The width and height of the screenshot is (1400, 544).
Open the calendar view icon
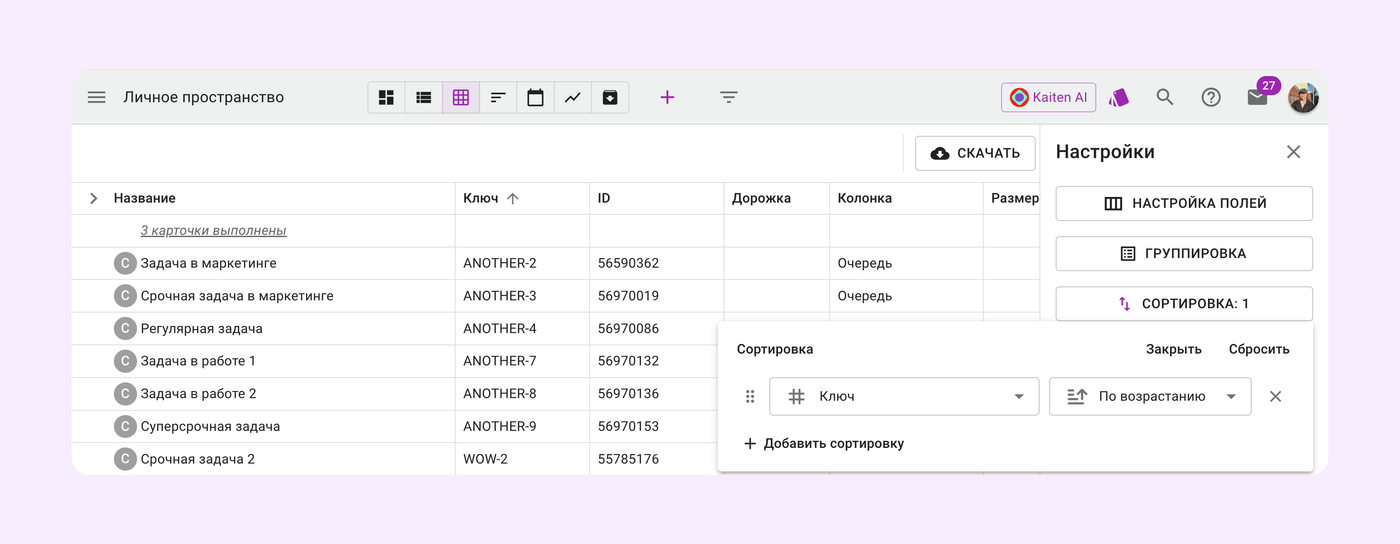[535, 97]
